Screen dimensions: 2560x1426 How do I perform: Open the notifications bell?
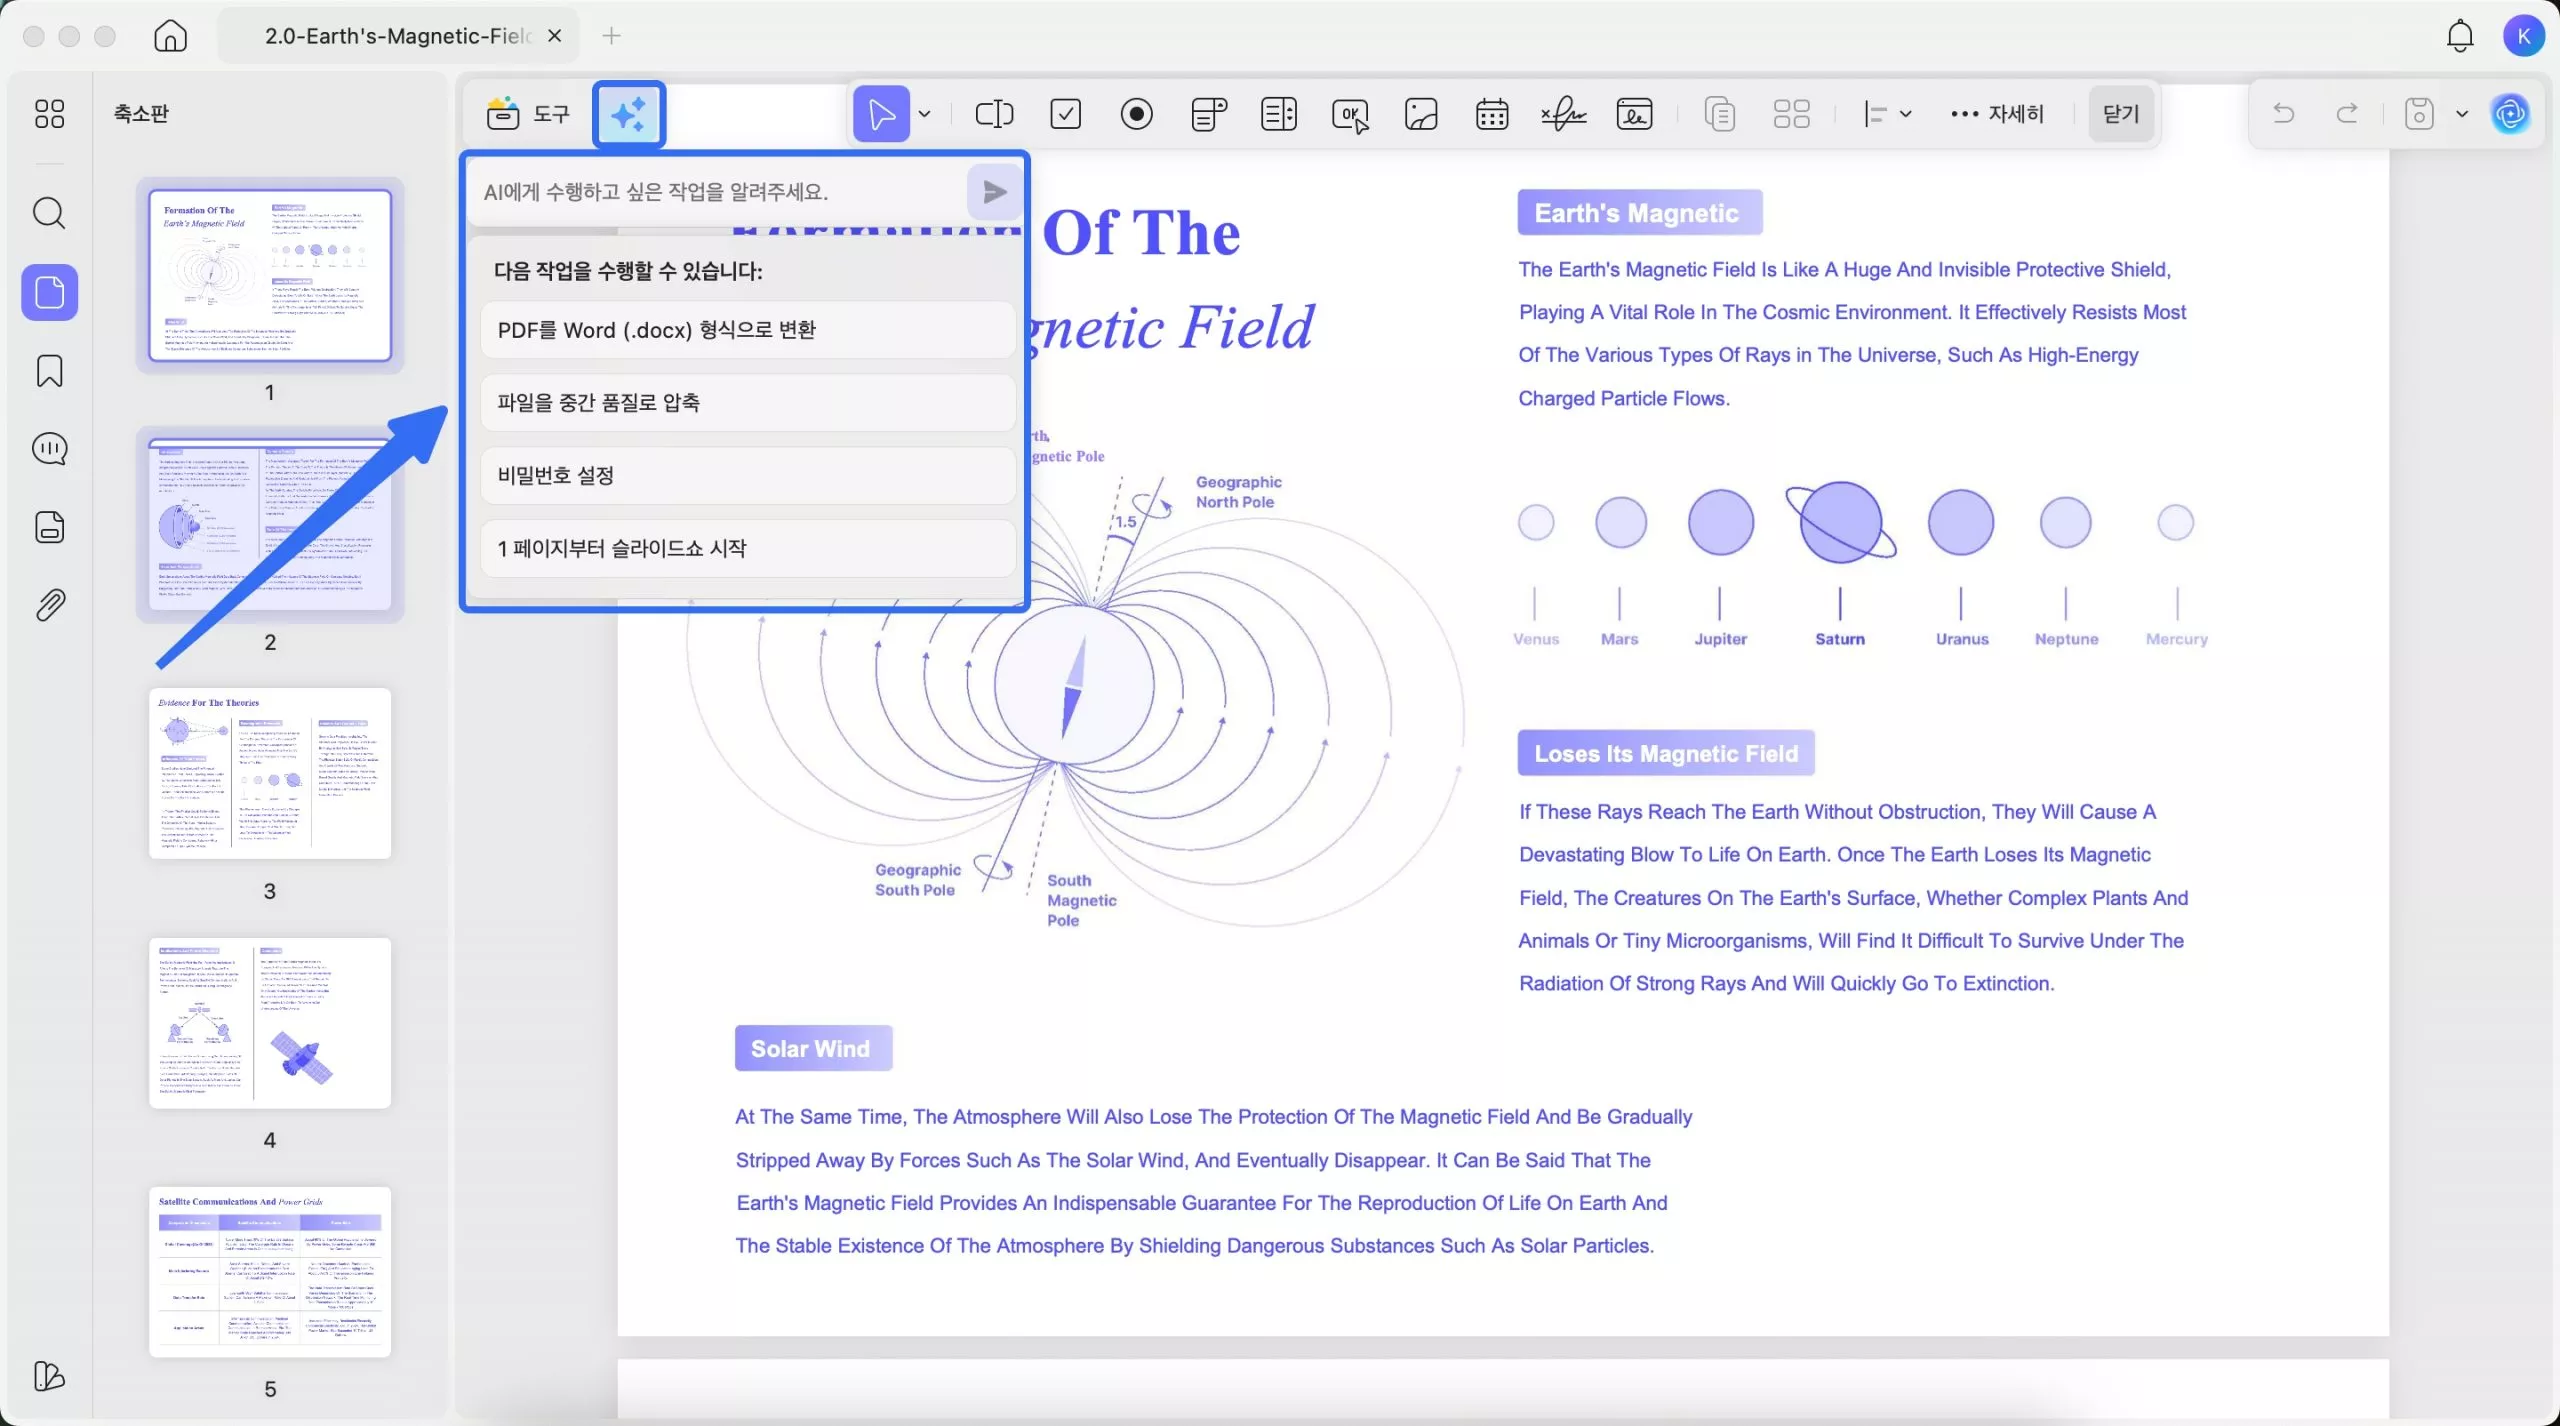2460,36
